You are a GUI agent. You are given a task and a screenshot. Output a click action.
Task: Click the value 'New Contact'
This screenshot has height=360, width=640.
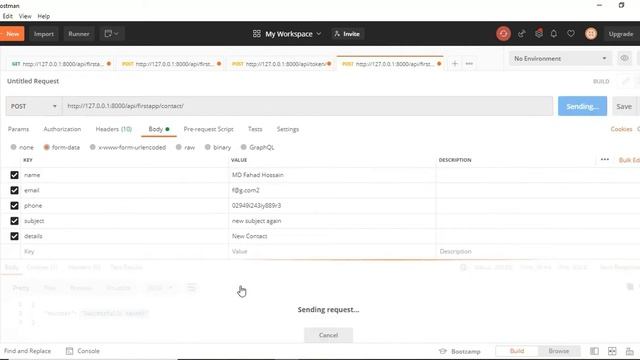(249, 236)
